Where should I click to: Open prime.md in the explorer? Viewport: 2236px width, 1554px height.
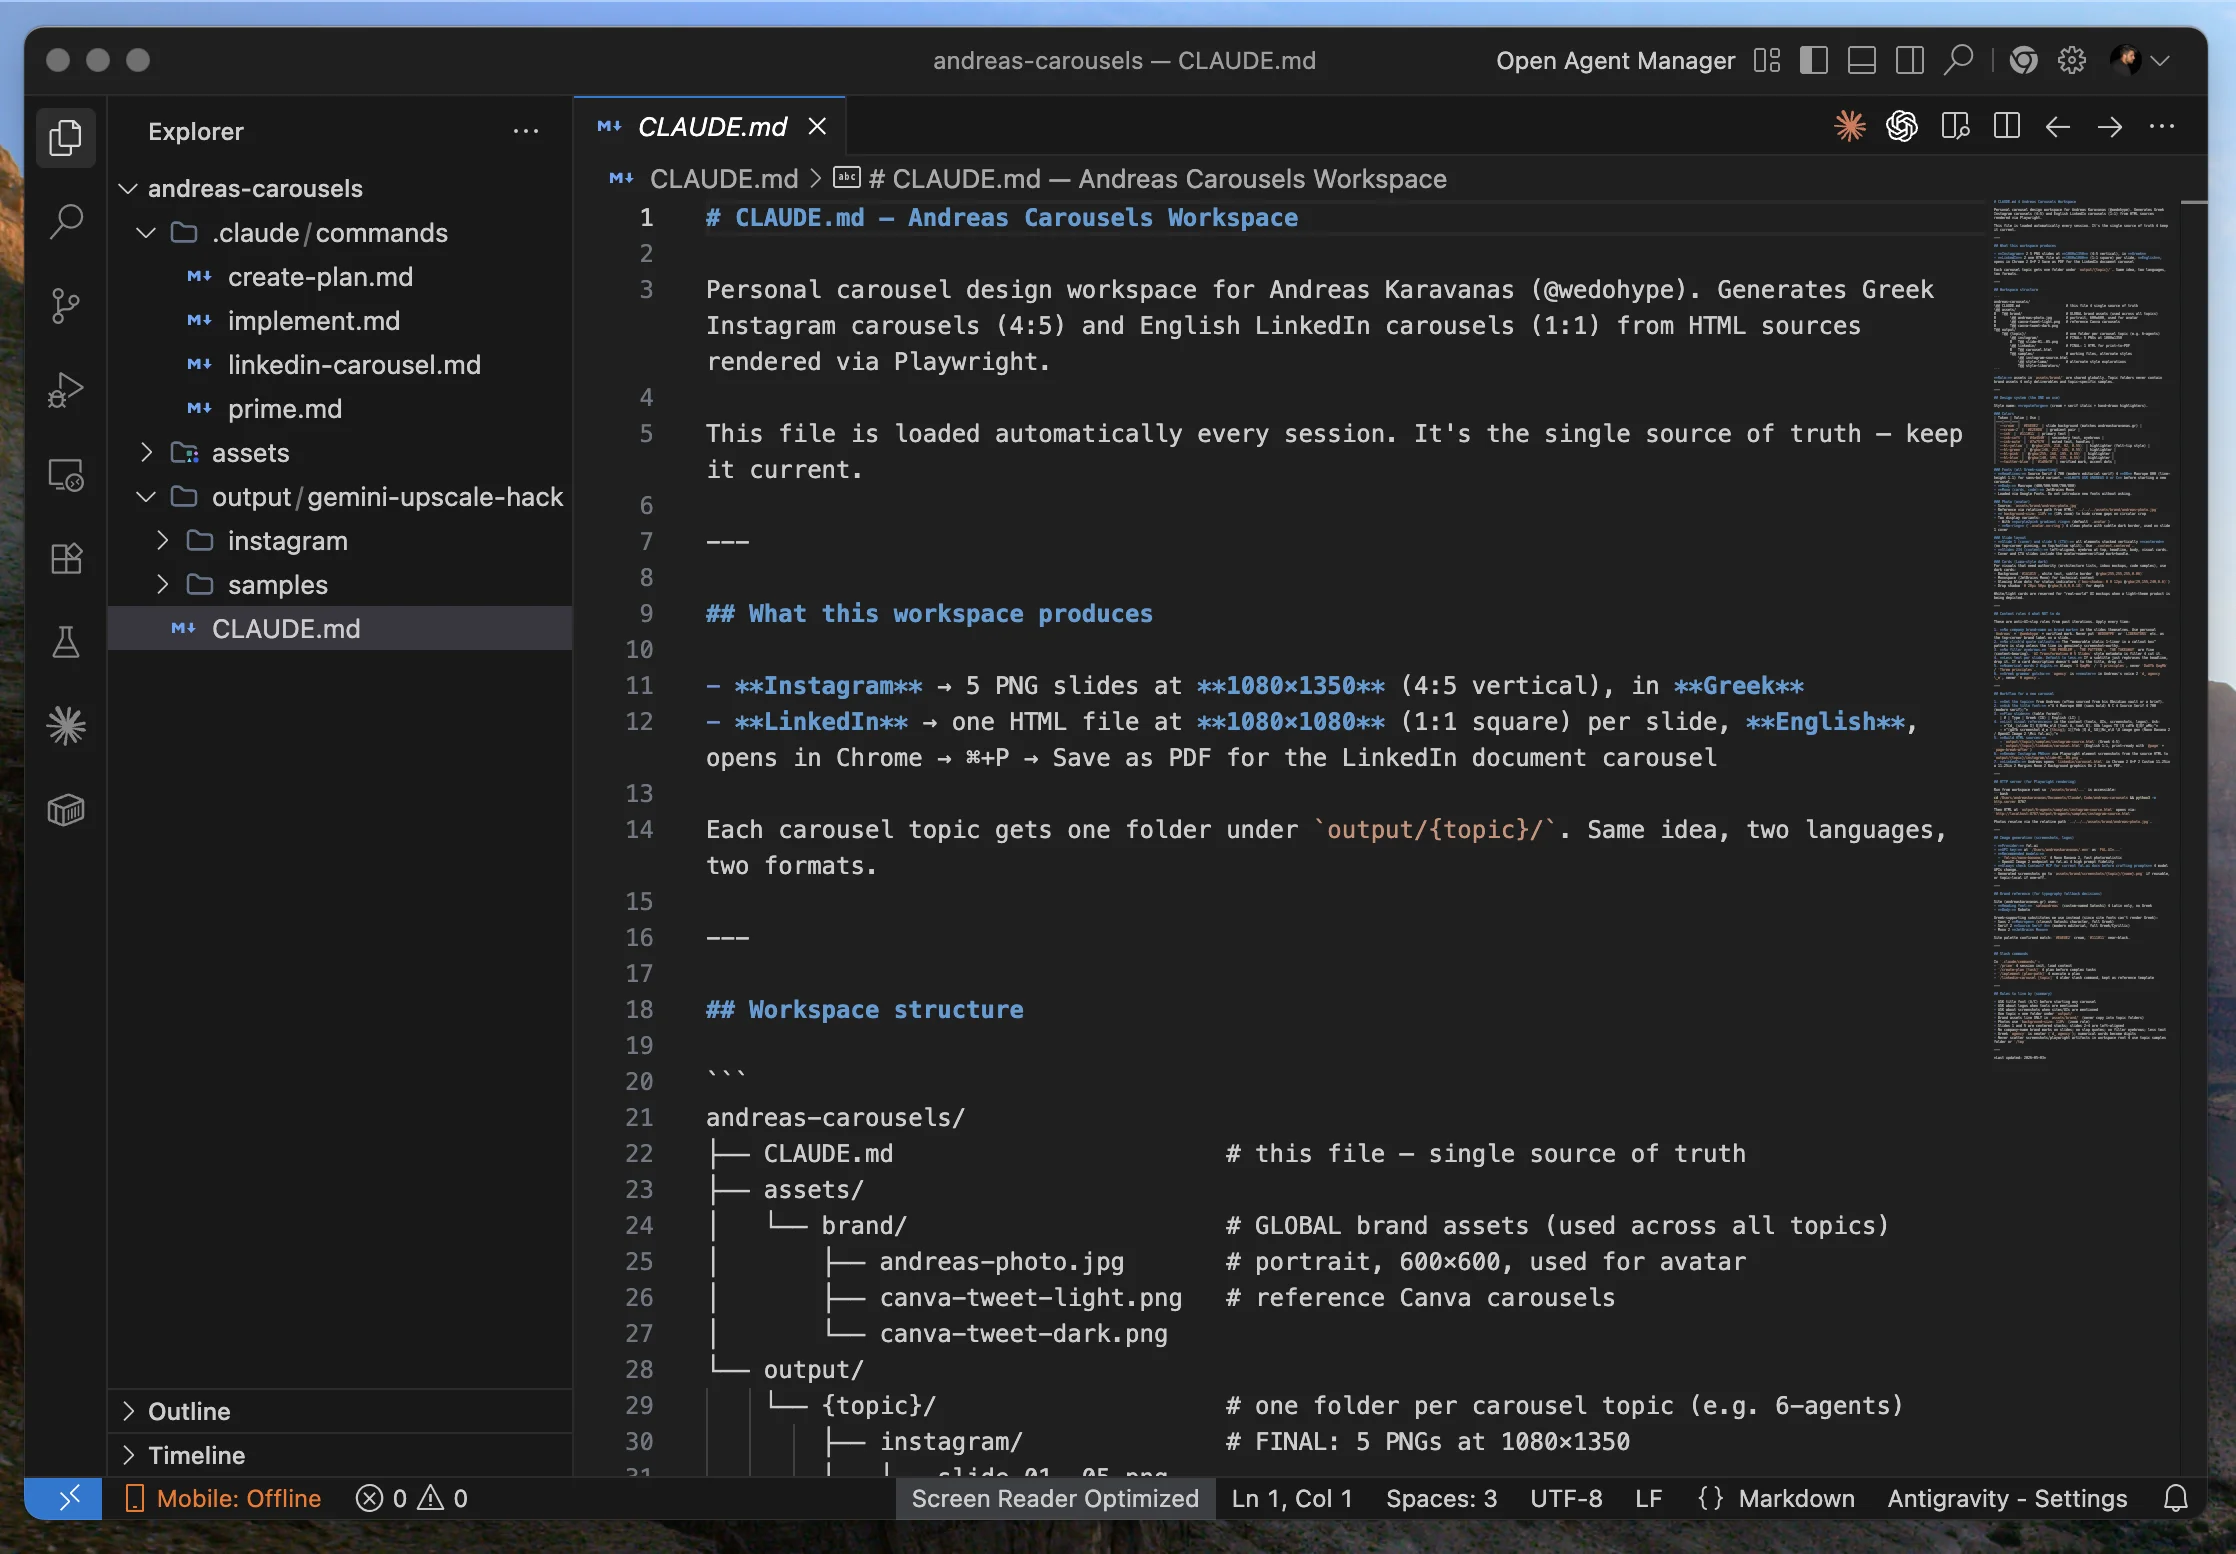coord(284,408)
